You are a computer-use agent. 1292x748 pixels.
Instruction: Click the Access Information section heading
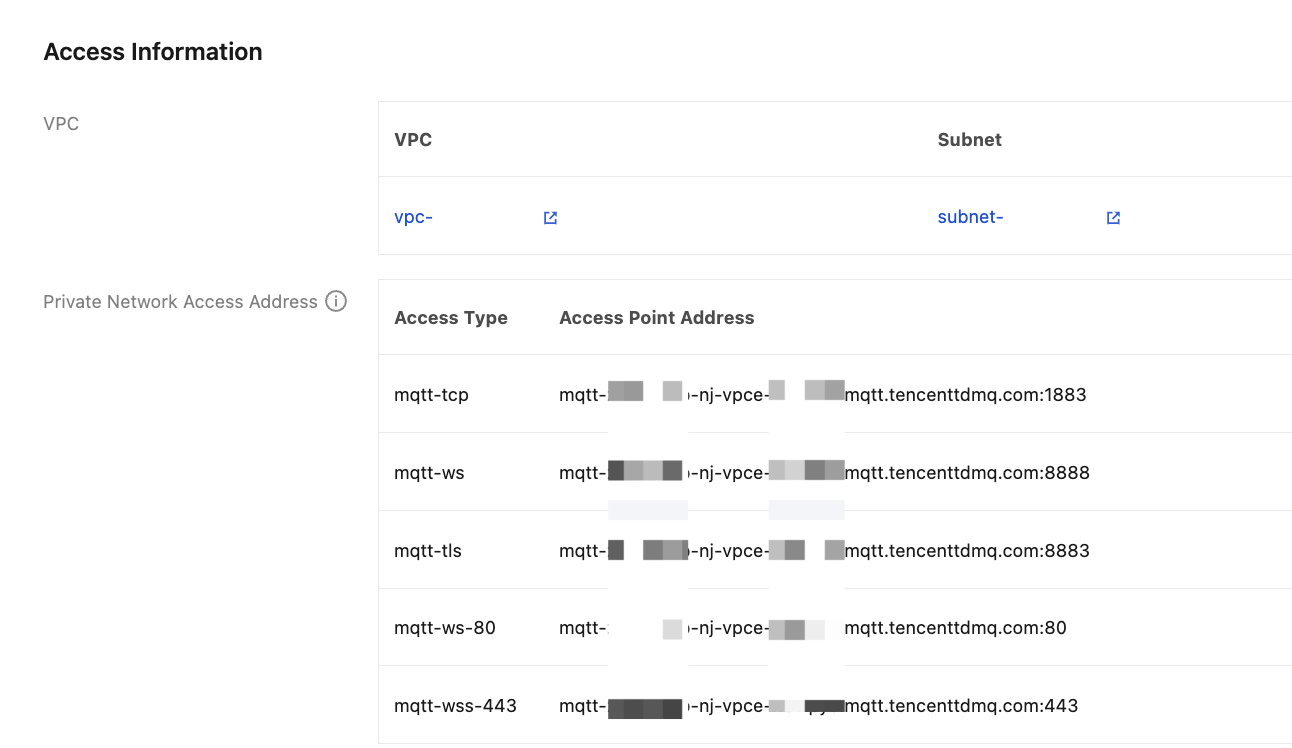(153, 52)
